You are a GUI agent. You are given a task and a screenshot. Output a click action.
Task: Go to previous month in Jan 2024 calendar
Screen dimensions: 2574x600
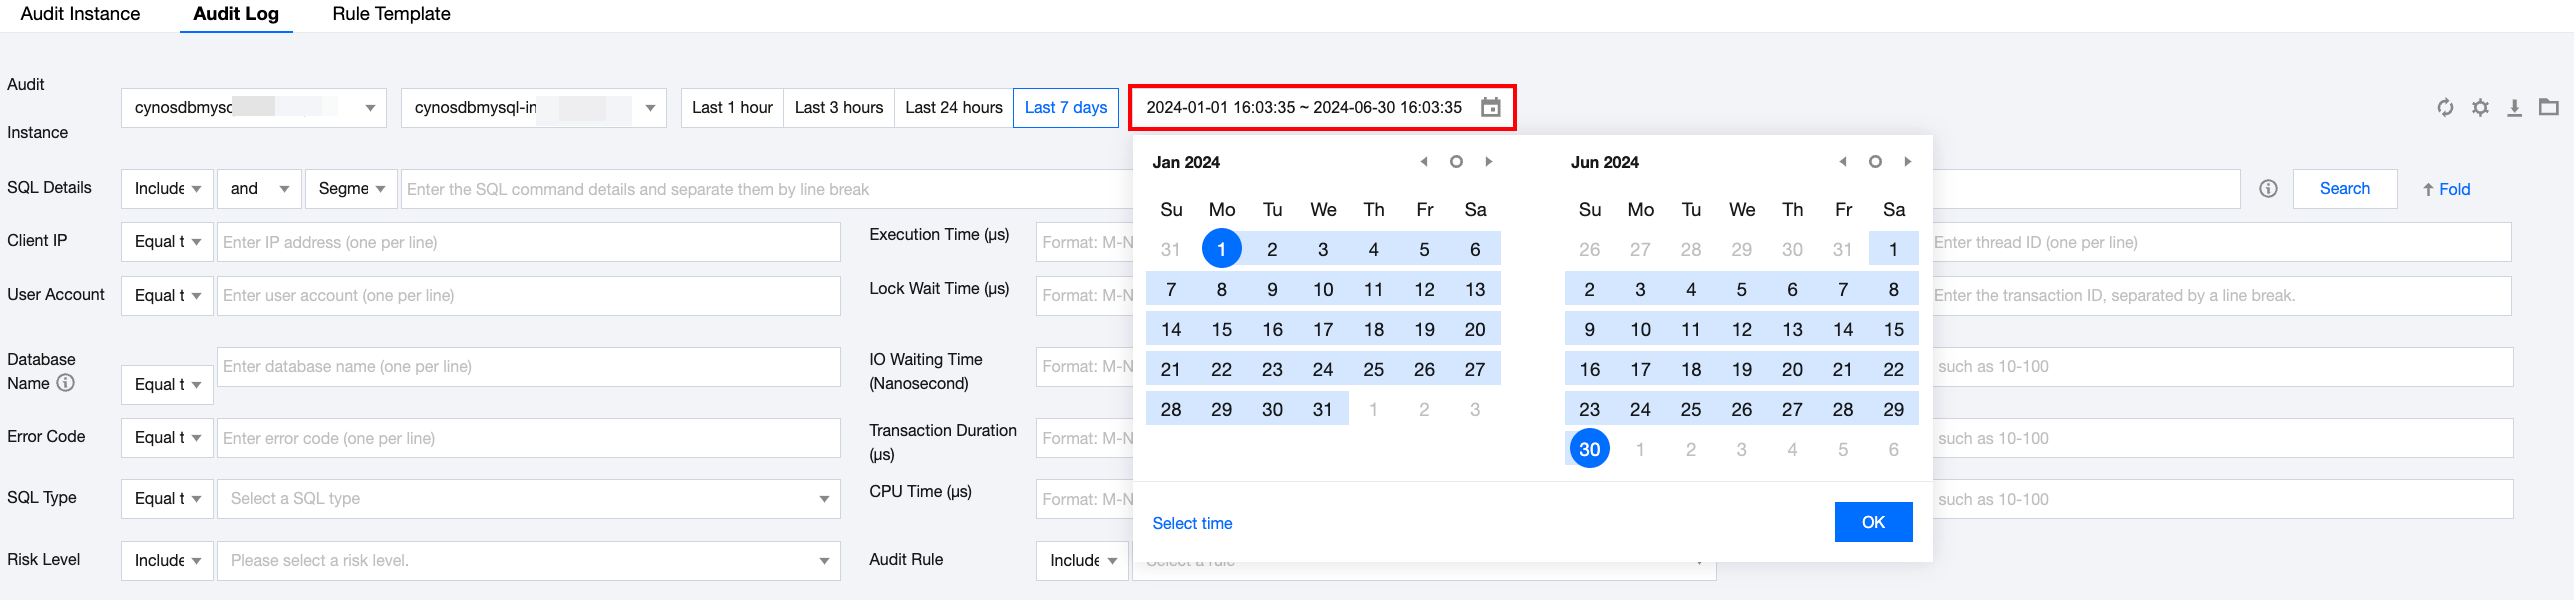[x=1424, y=162]
